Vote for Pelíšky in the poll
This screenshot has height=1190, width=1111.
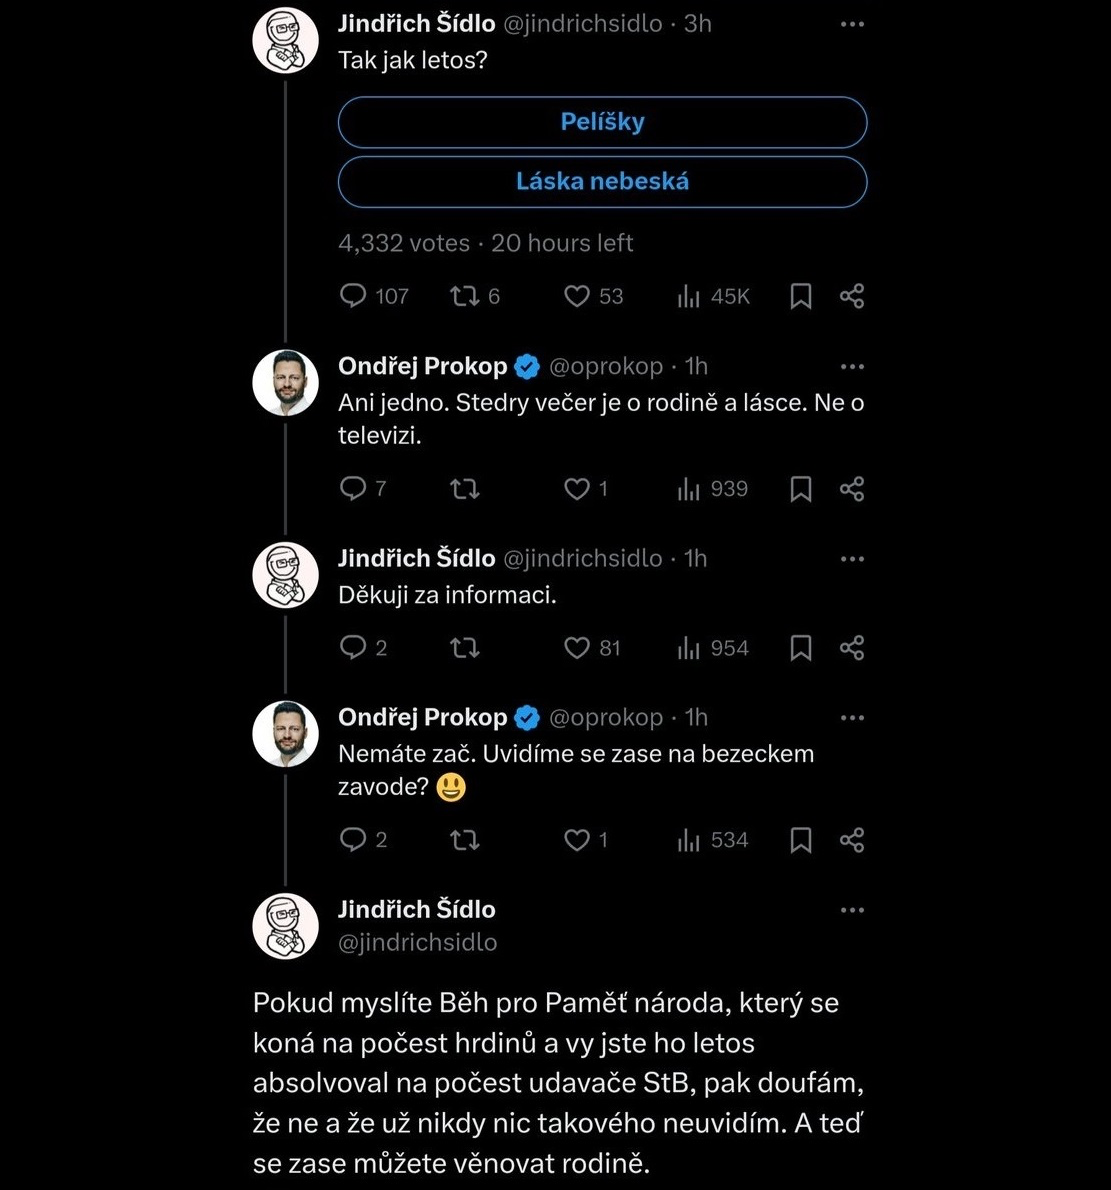pos(602,123)
